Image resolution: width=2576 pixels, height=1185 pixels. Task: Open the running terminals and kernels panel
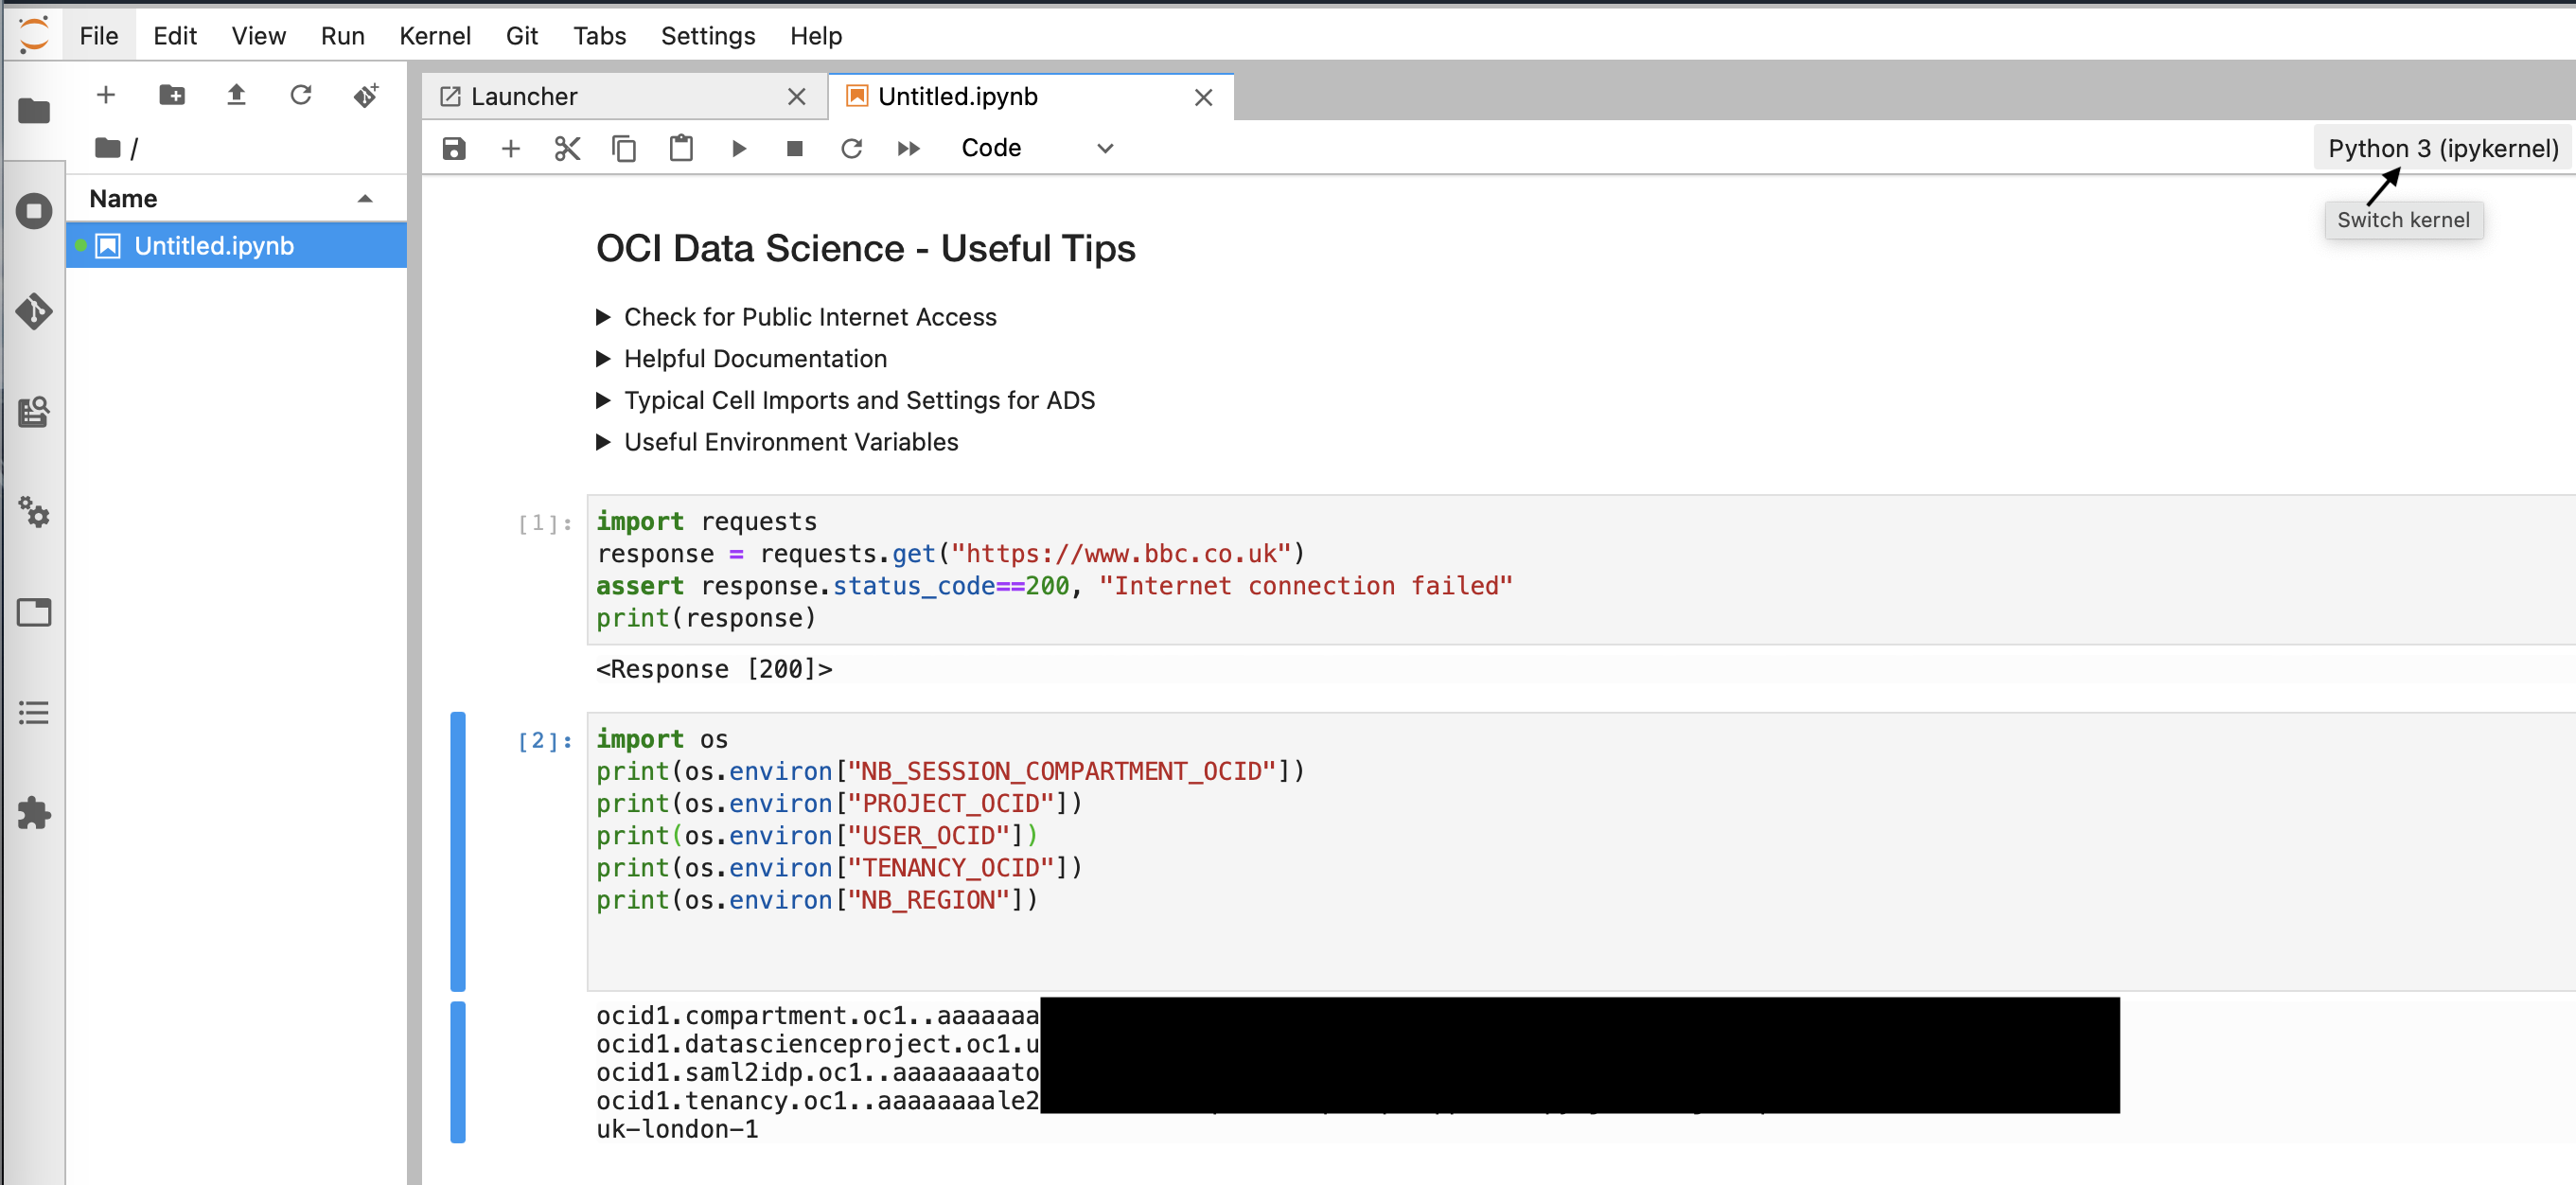click(34, 211)
